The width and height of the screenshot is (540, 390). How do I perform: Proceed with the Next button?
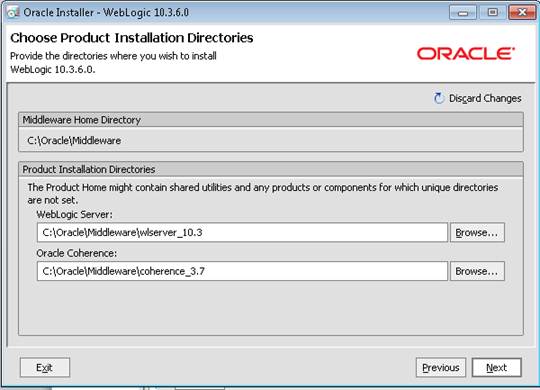497,368
